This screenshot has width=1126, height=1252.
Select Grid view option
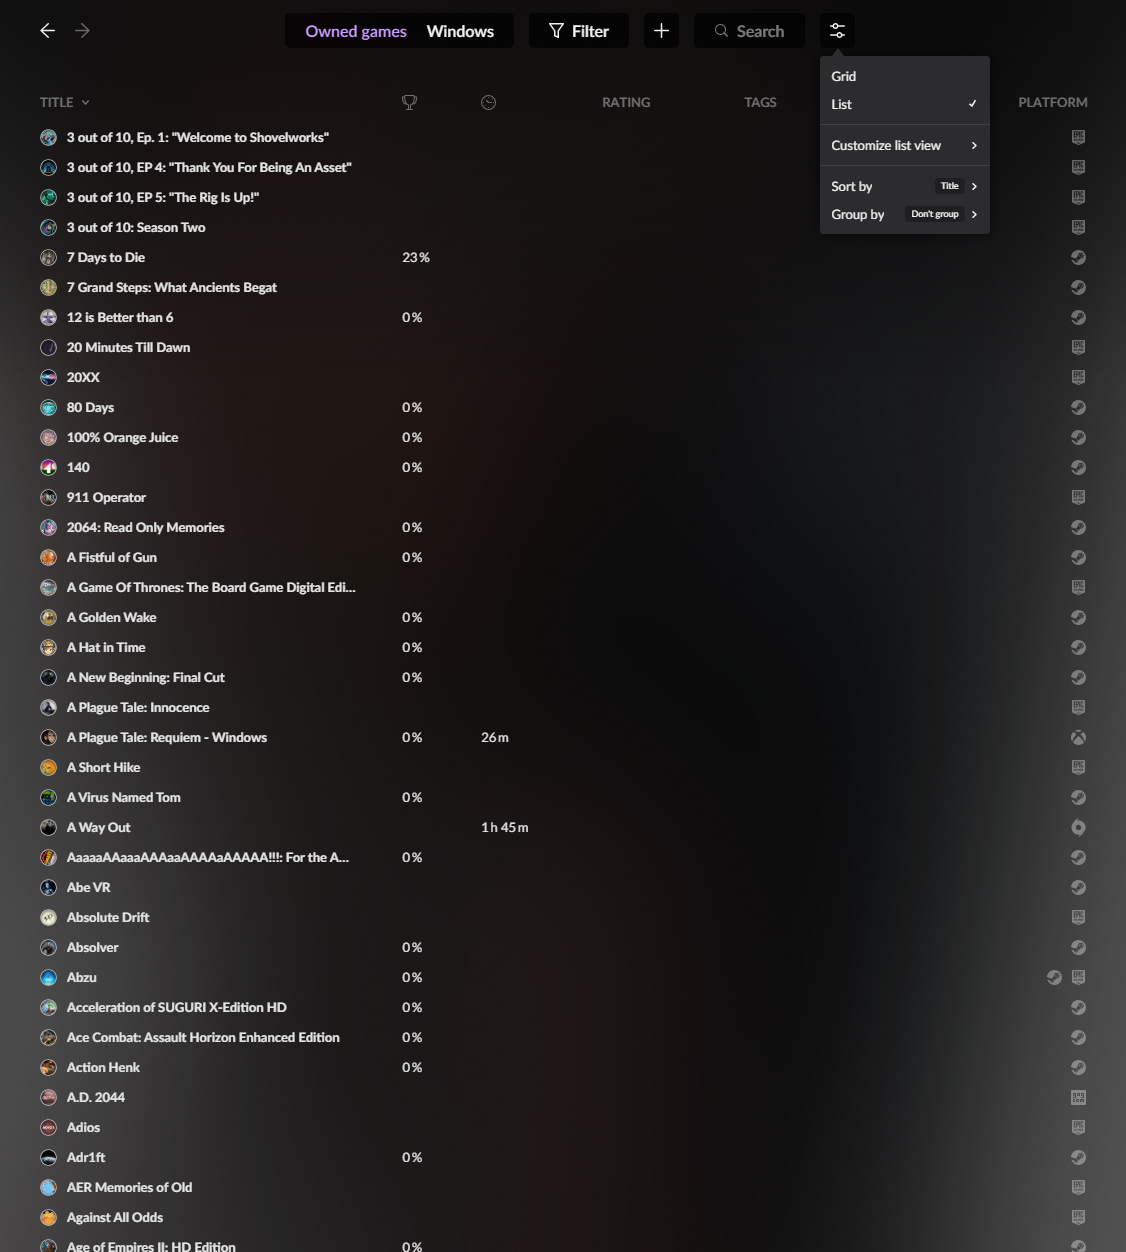(904, 76)
